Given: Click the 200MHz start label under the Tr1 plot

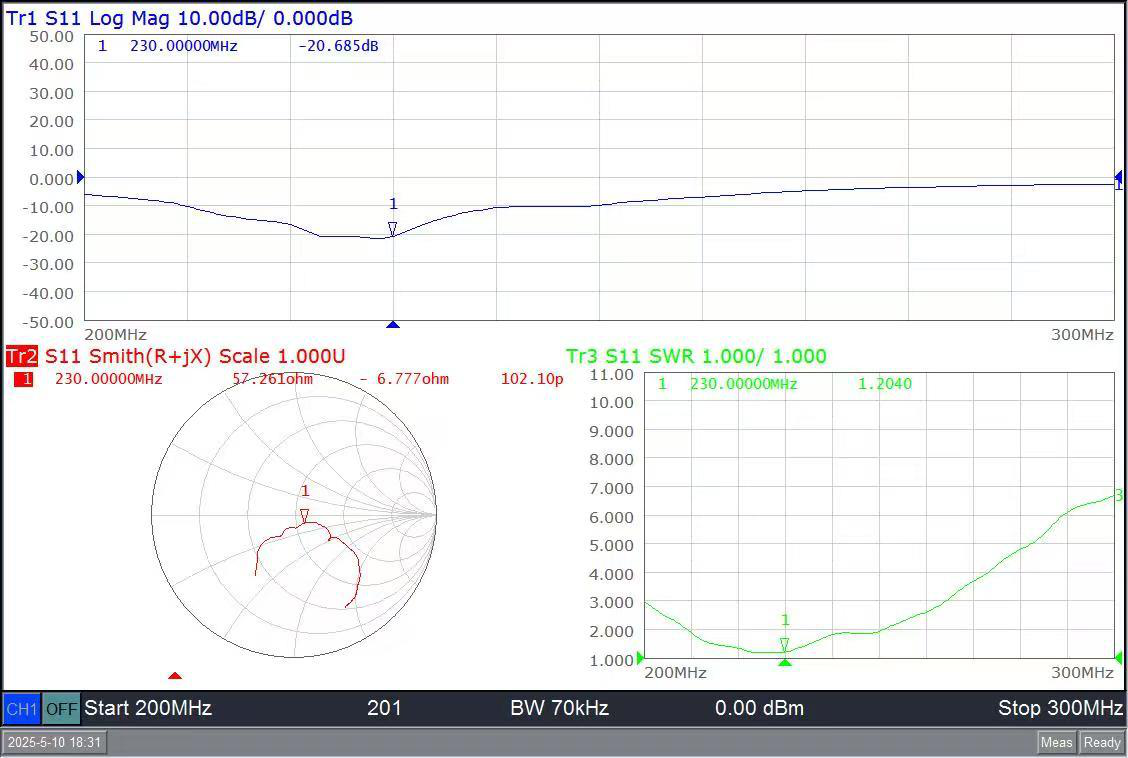Looking at the screenshot, I should pos(115,334).
